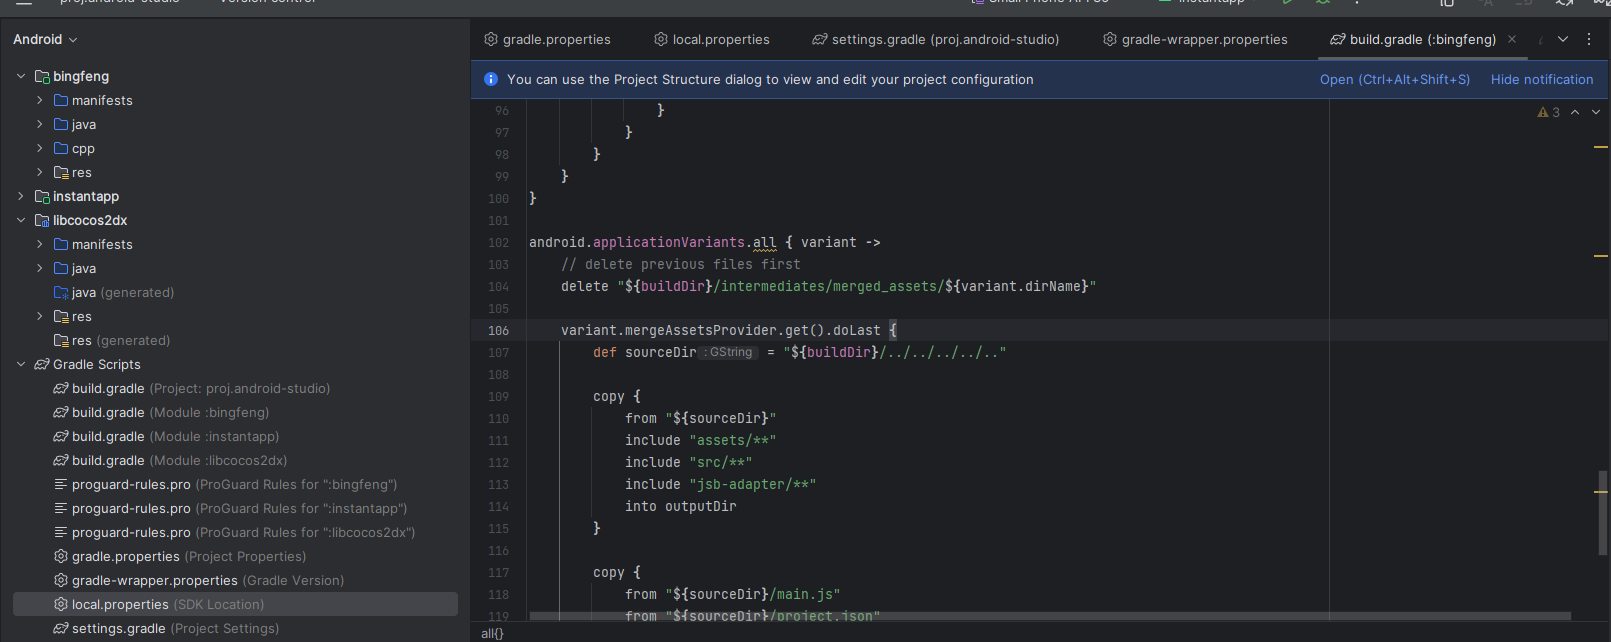Click the gear icon beside local.properties in tree

click(x=61, y=604)
